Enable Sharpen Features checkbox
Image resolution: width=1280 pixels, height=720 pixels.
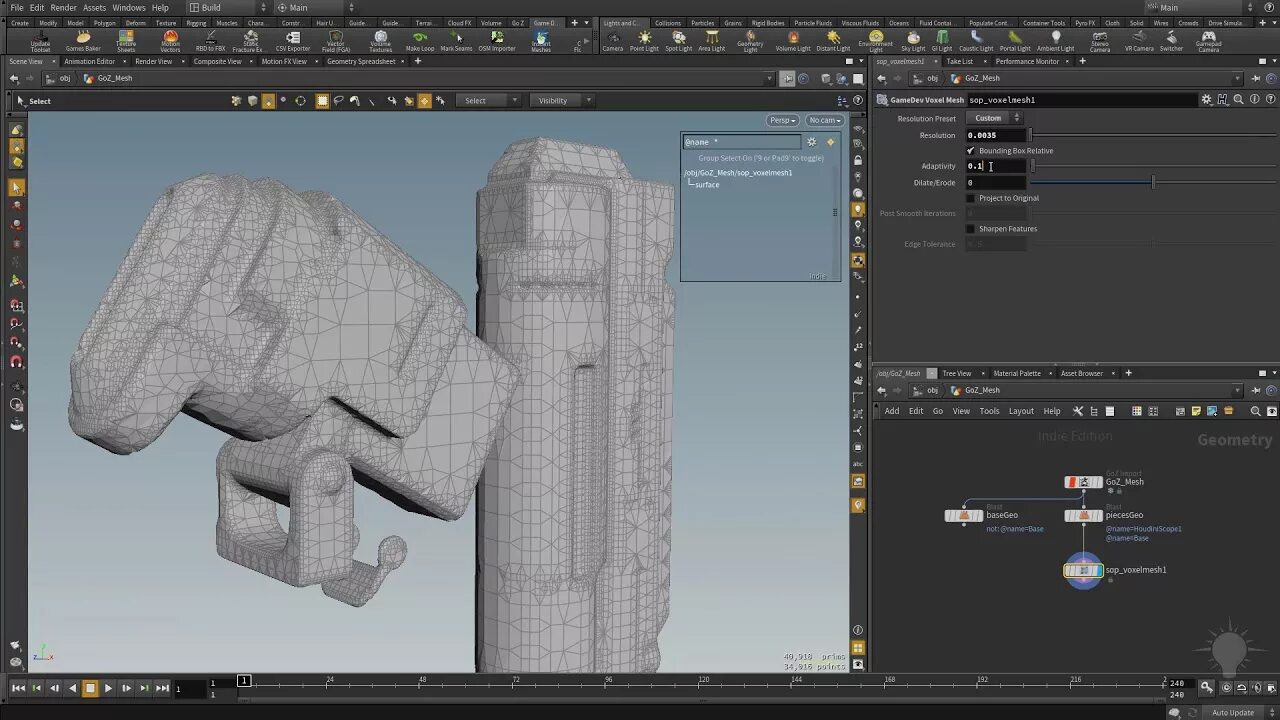click(x=970, y=229)
